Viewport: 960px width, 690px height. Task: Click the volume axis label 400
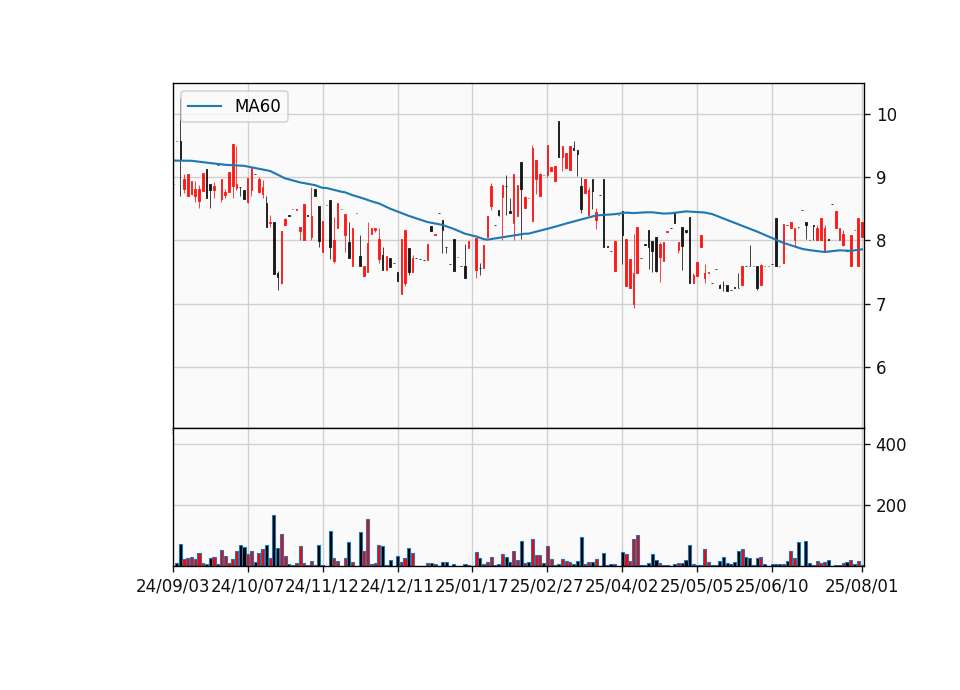891,444
